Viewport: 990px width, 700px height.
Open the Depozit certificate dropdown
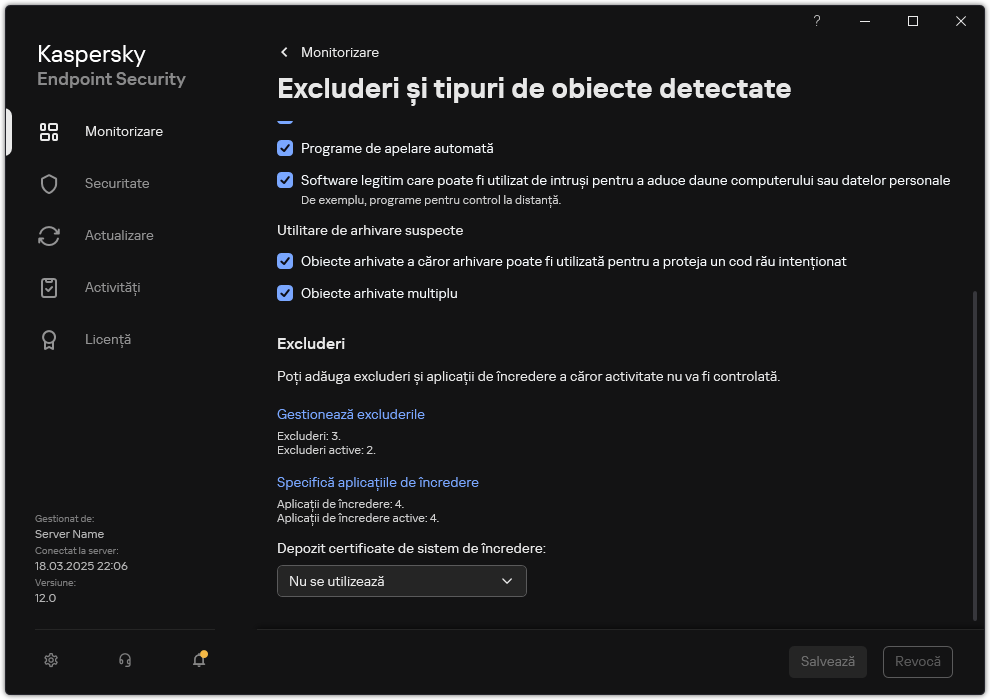401,581
